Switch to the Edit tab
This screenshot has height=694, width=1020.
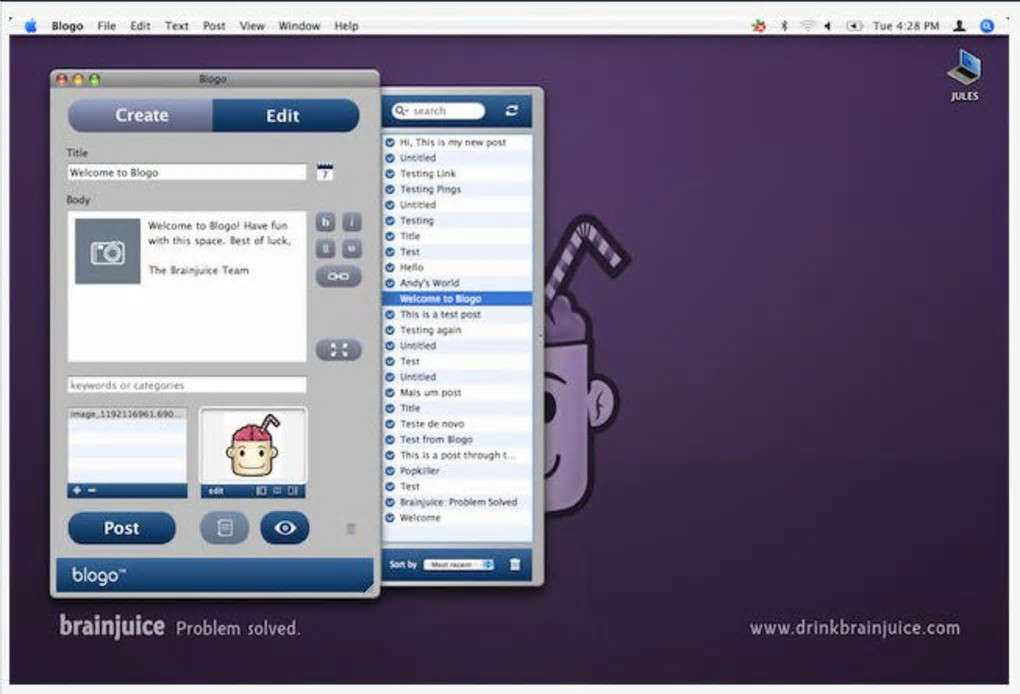coord(286,115)
